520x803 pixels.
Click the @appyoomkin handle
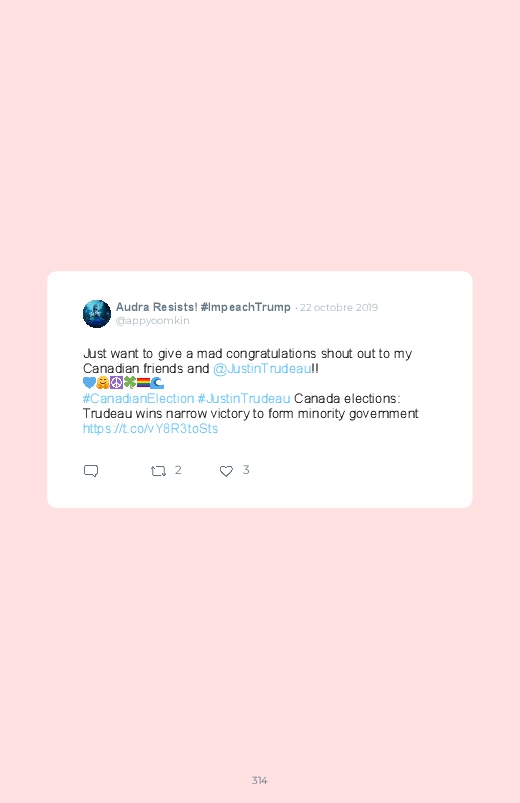(x=153, y=321)
